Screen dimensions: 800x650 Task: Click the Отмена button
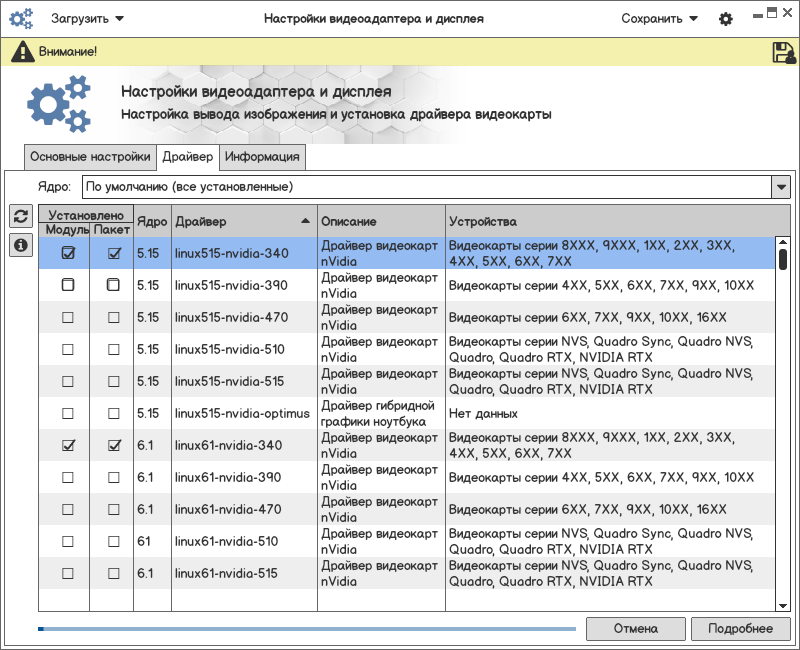click(635, 629)
